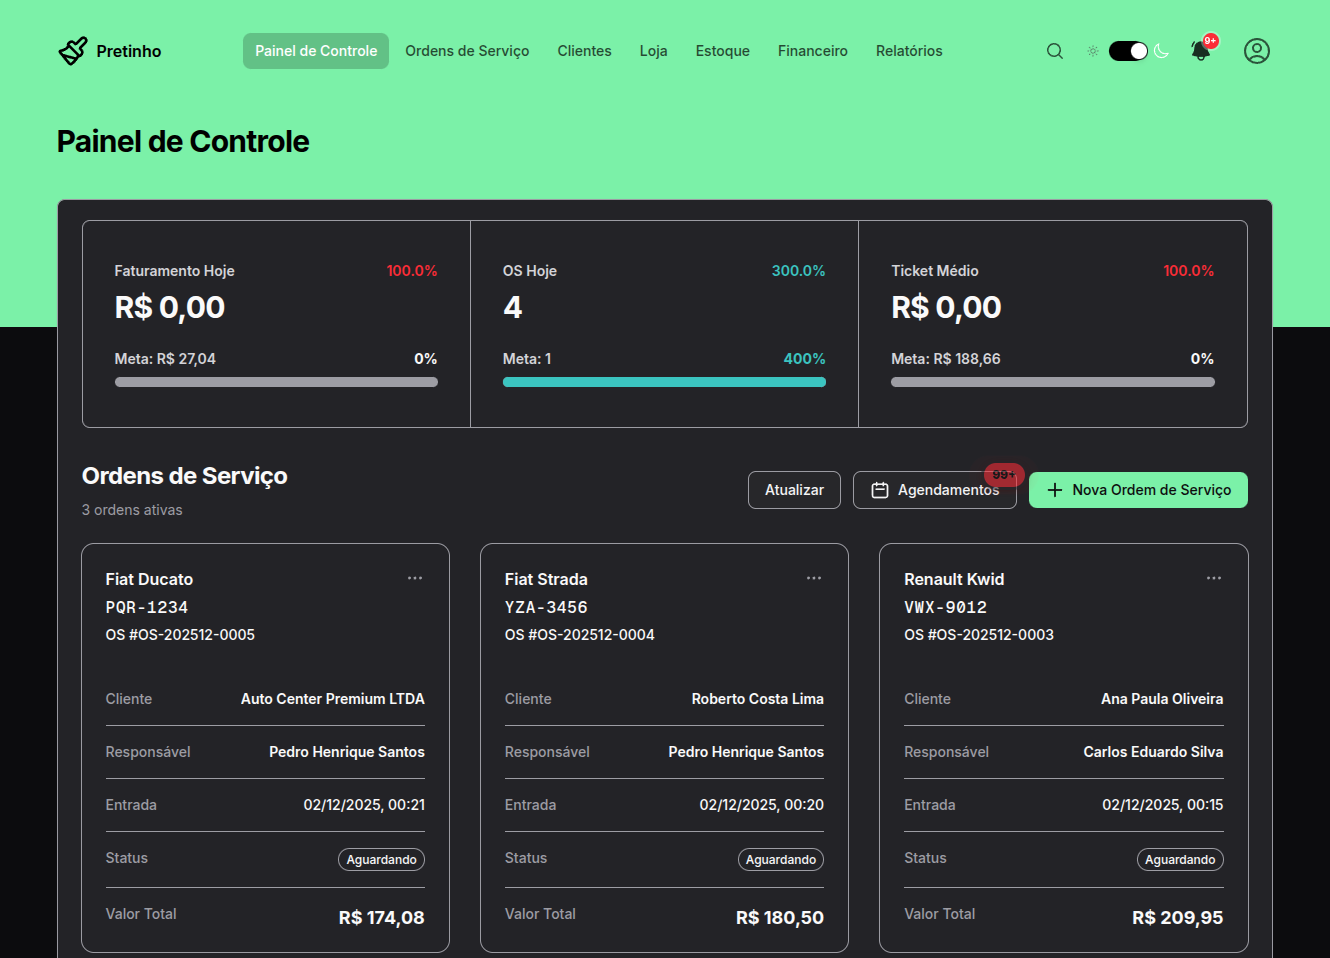
Task: Open the Clientes page
Action: [x=584, y=51]
